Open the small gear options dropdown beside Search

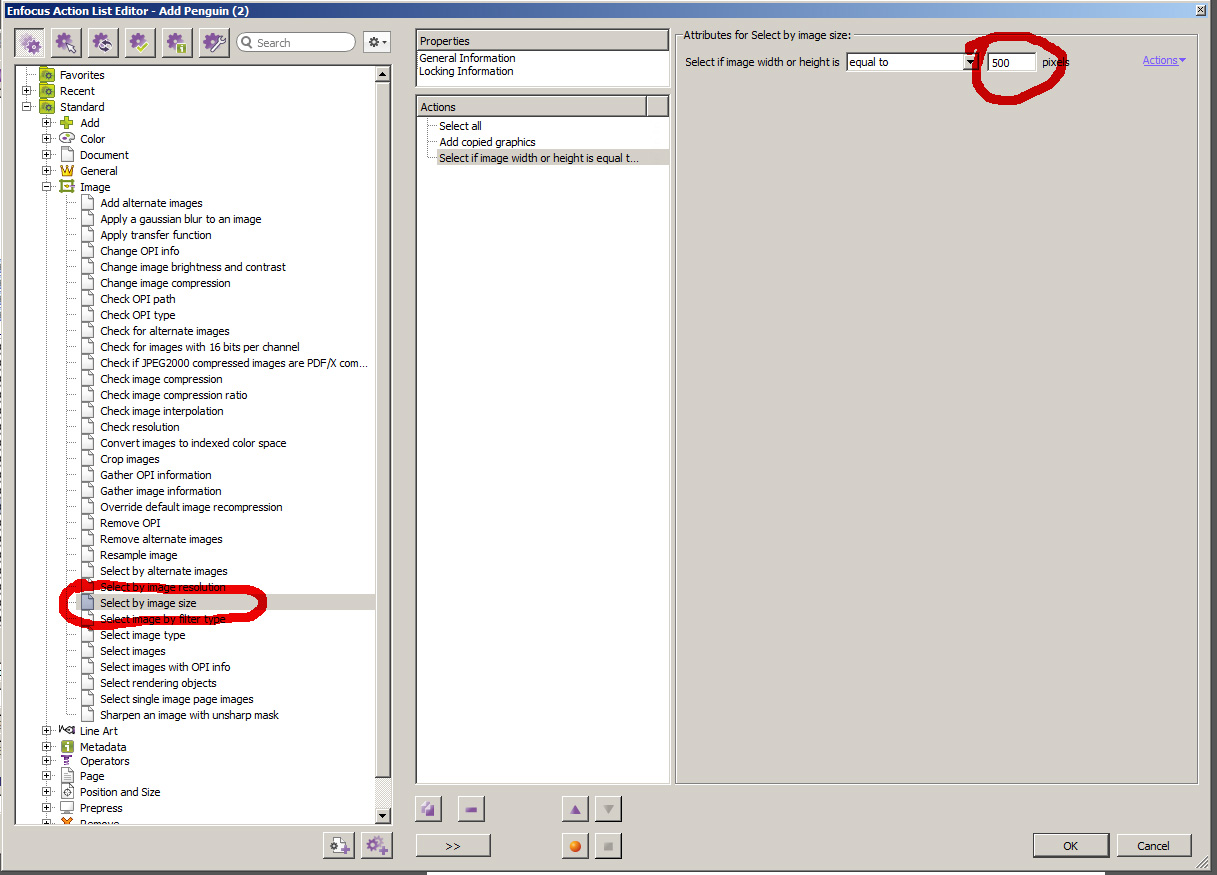(376, 42)
